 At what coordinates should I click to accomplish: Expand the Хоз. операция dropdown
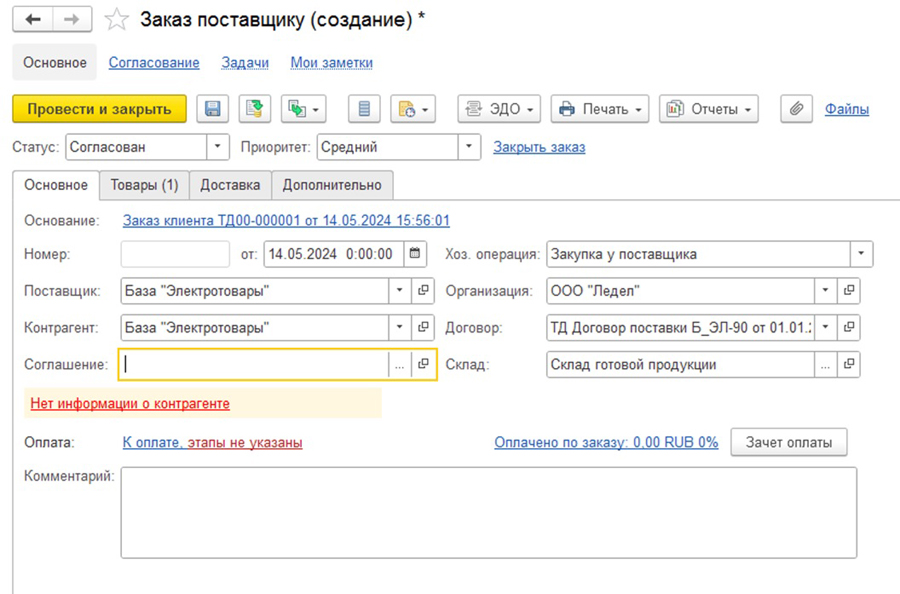pyautogui.click(x=861, y=254)
